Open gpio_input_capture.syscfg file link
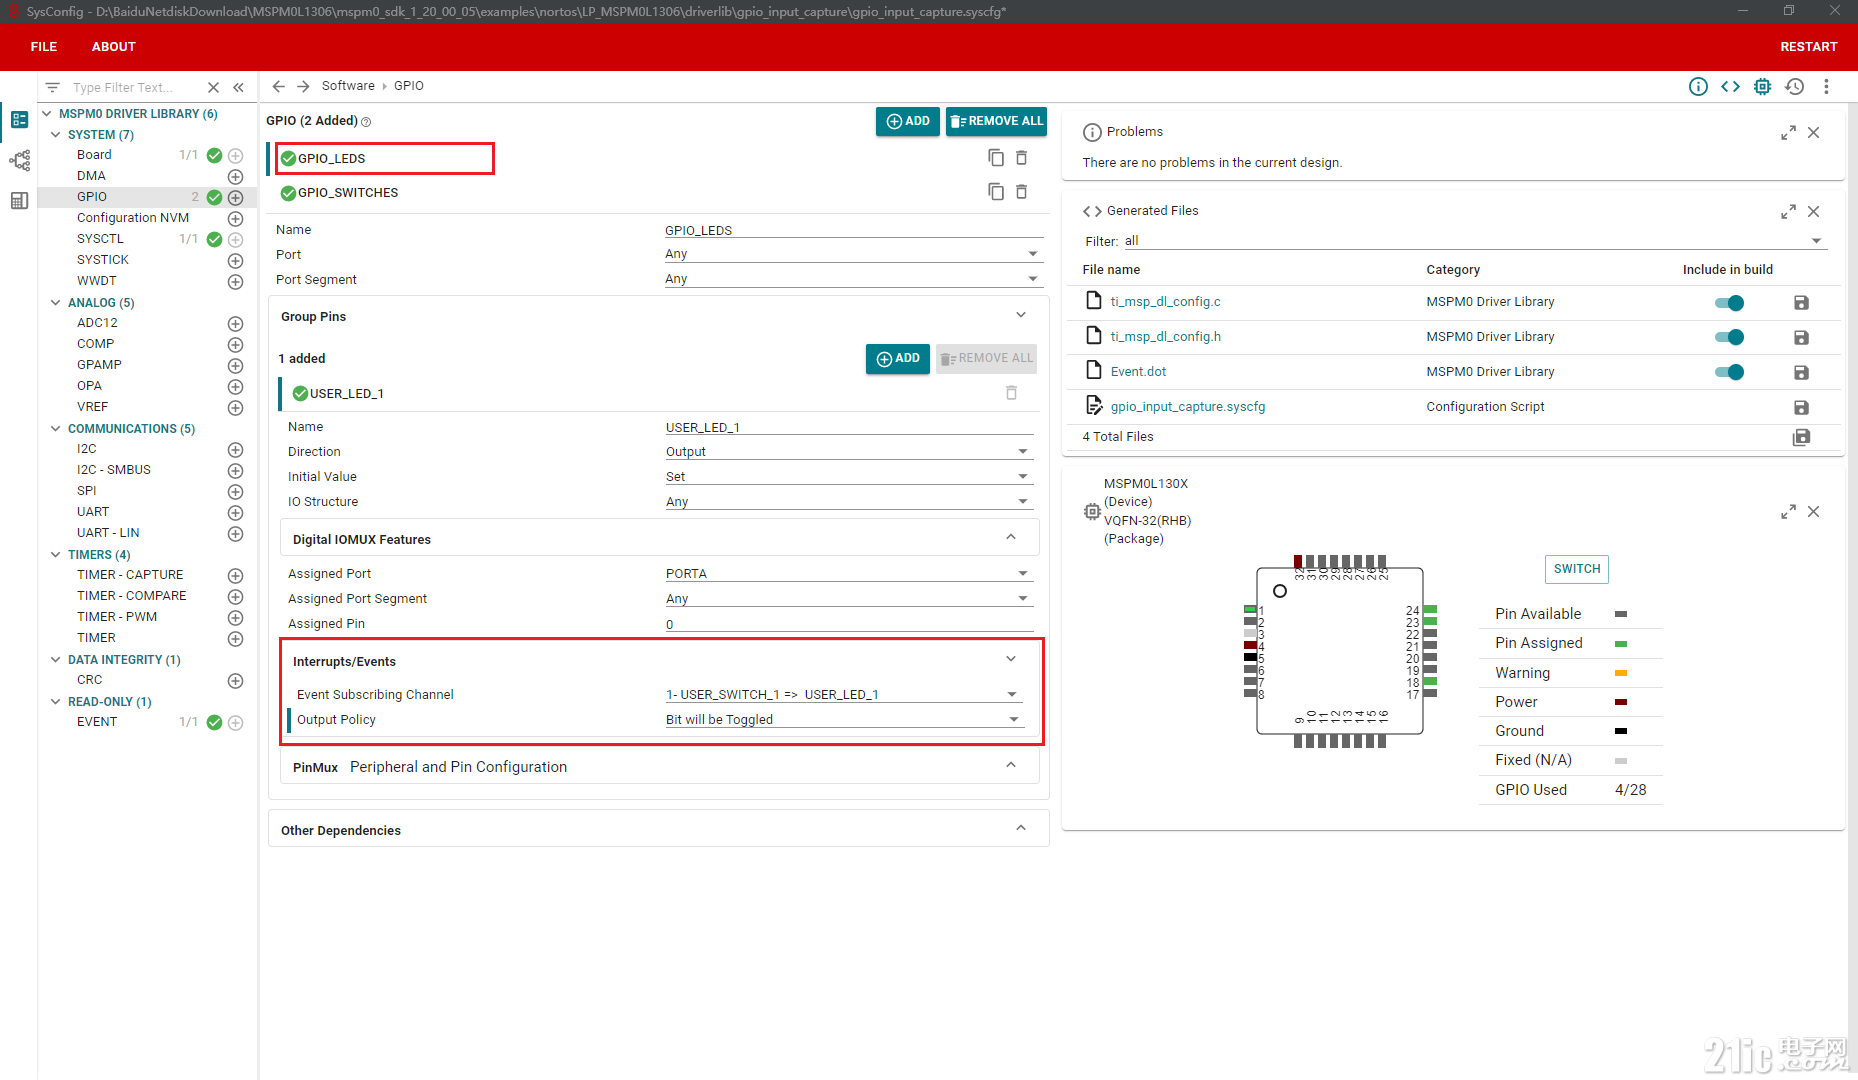Screen dimensions: 1858x1080 (x=1187, y=407)
